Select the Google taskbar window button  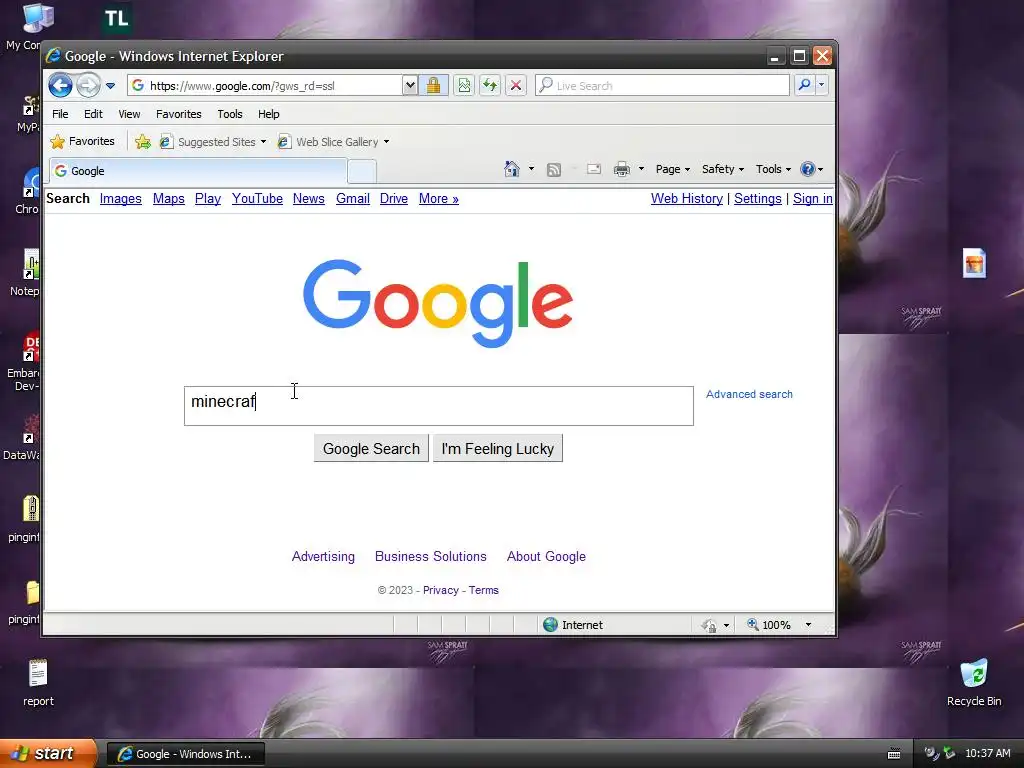(185, 754)
